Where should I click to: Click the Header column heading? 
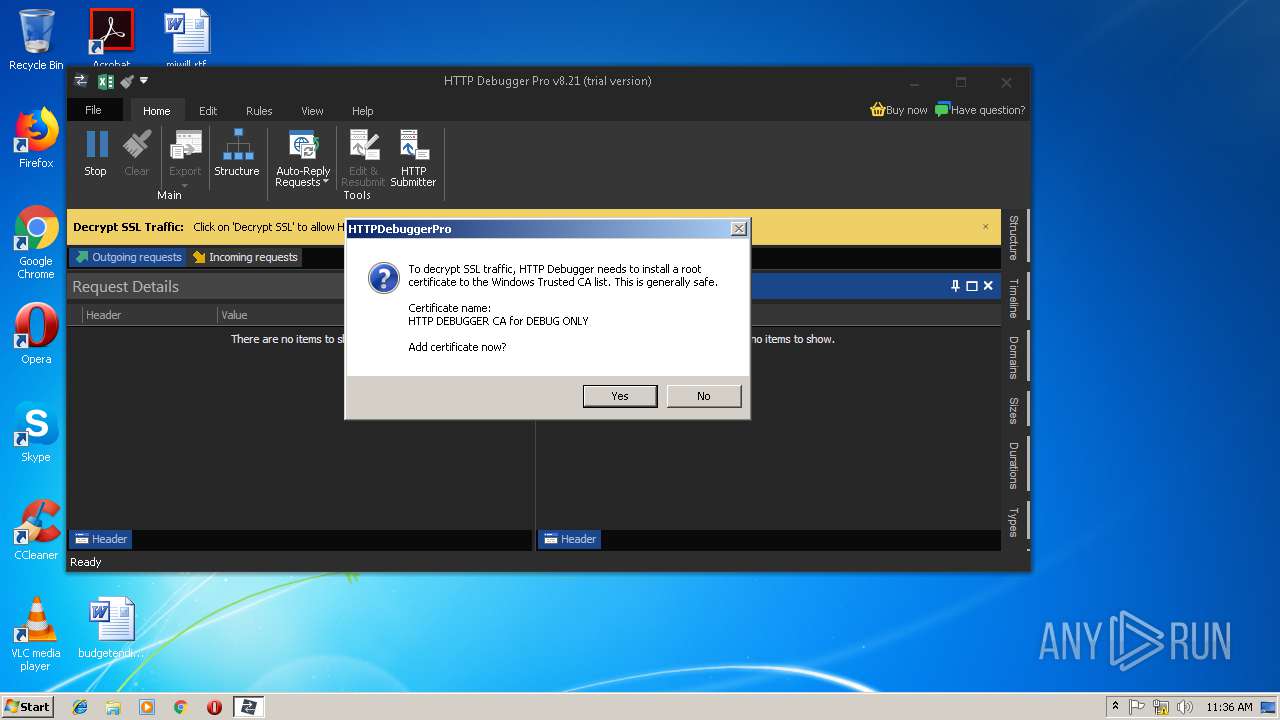pyautogui.click(x=149, y=315)
